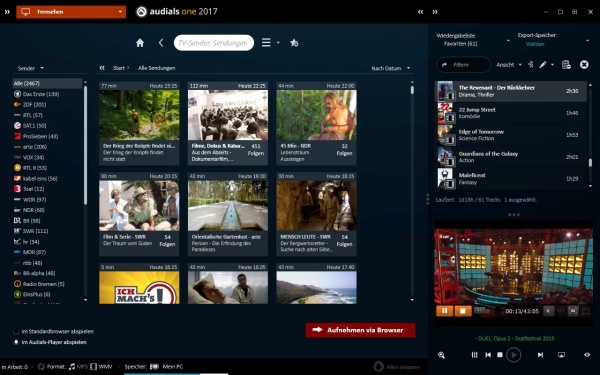
Task: Remove selected entries from playlist icon
Action: click(566, 65)
